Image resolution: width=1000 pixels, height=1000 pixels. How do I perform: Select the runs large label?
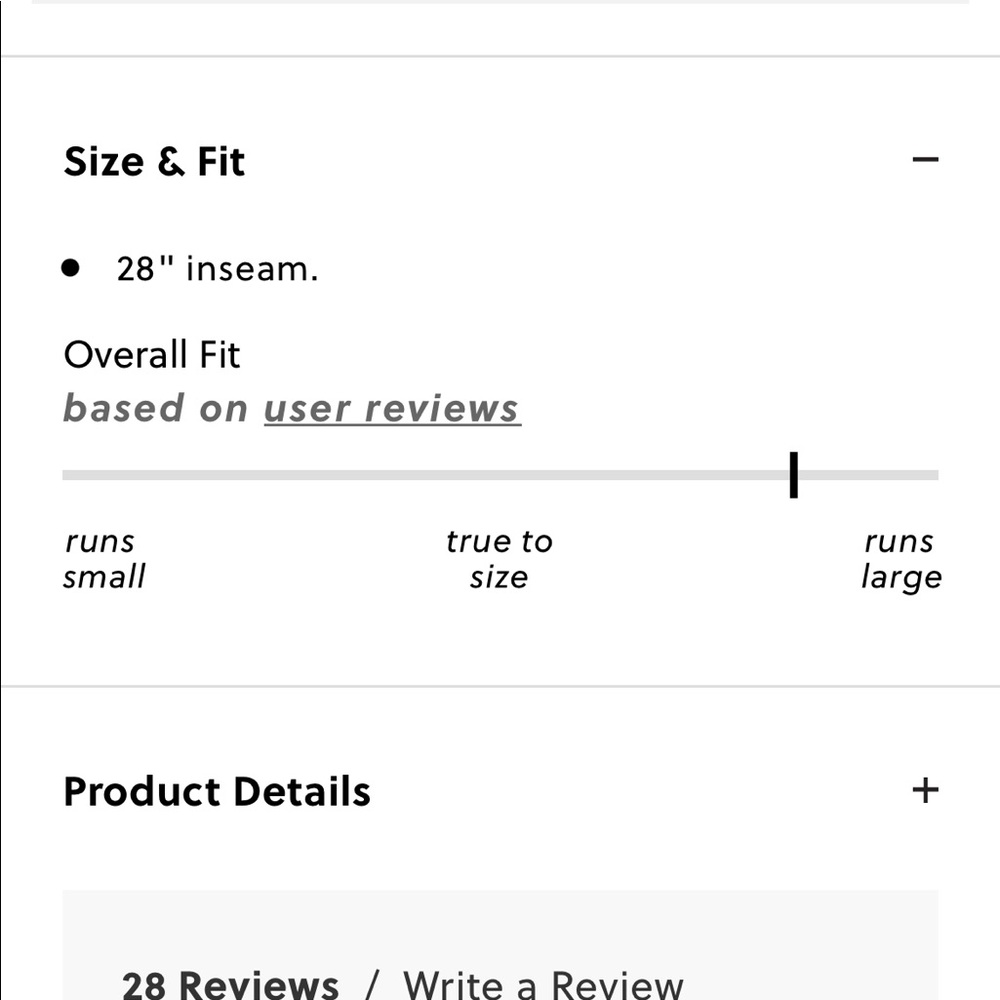(901, 559)
